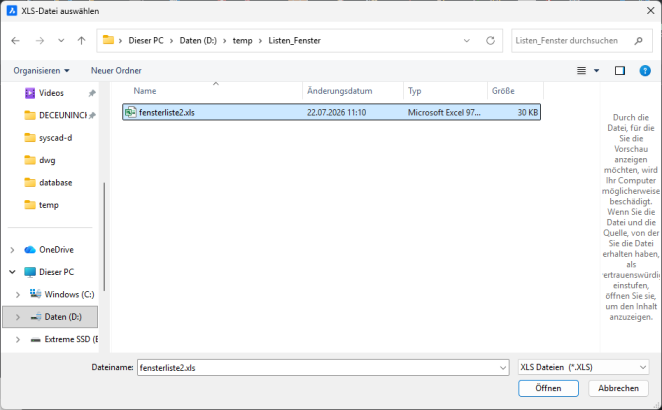The height and width of the screenshot is (410, 662).
Task: Go forward with the right arrow
Action: coord(40,41)
